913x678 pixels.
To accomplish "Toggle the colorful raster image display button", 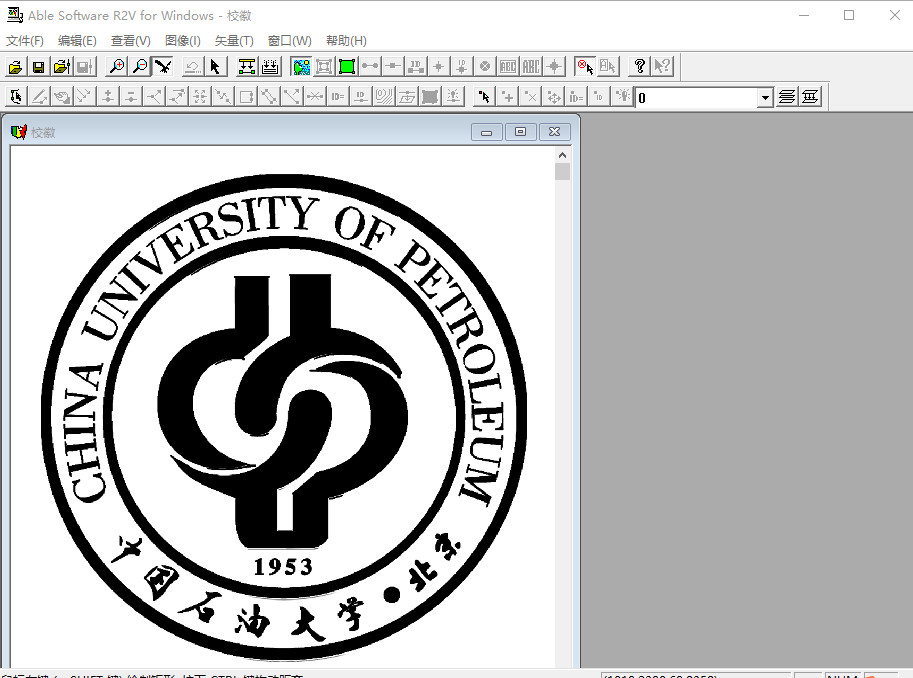I will 301,67.
